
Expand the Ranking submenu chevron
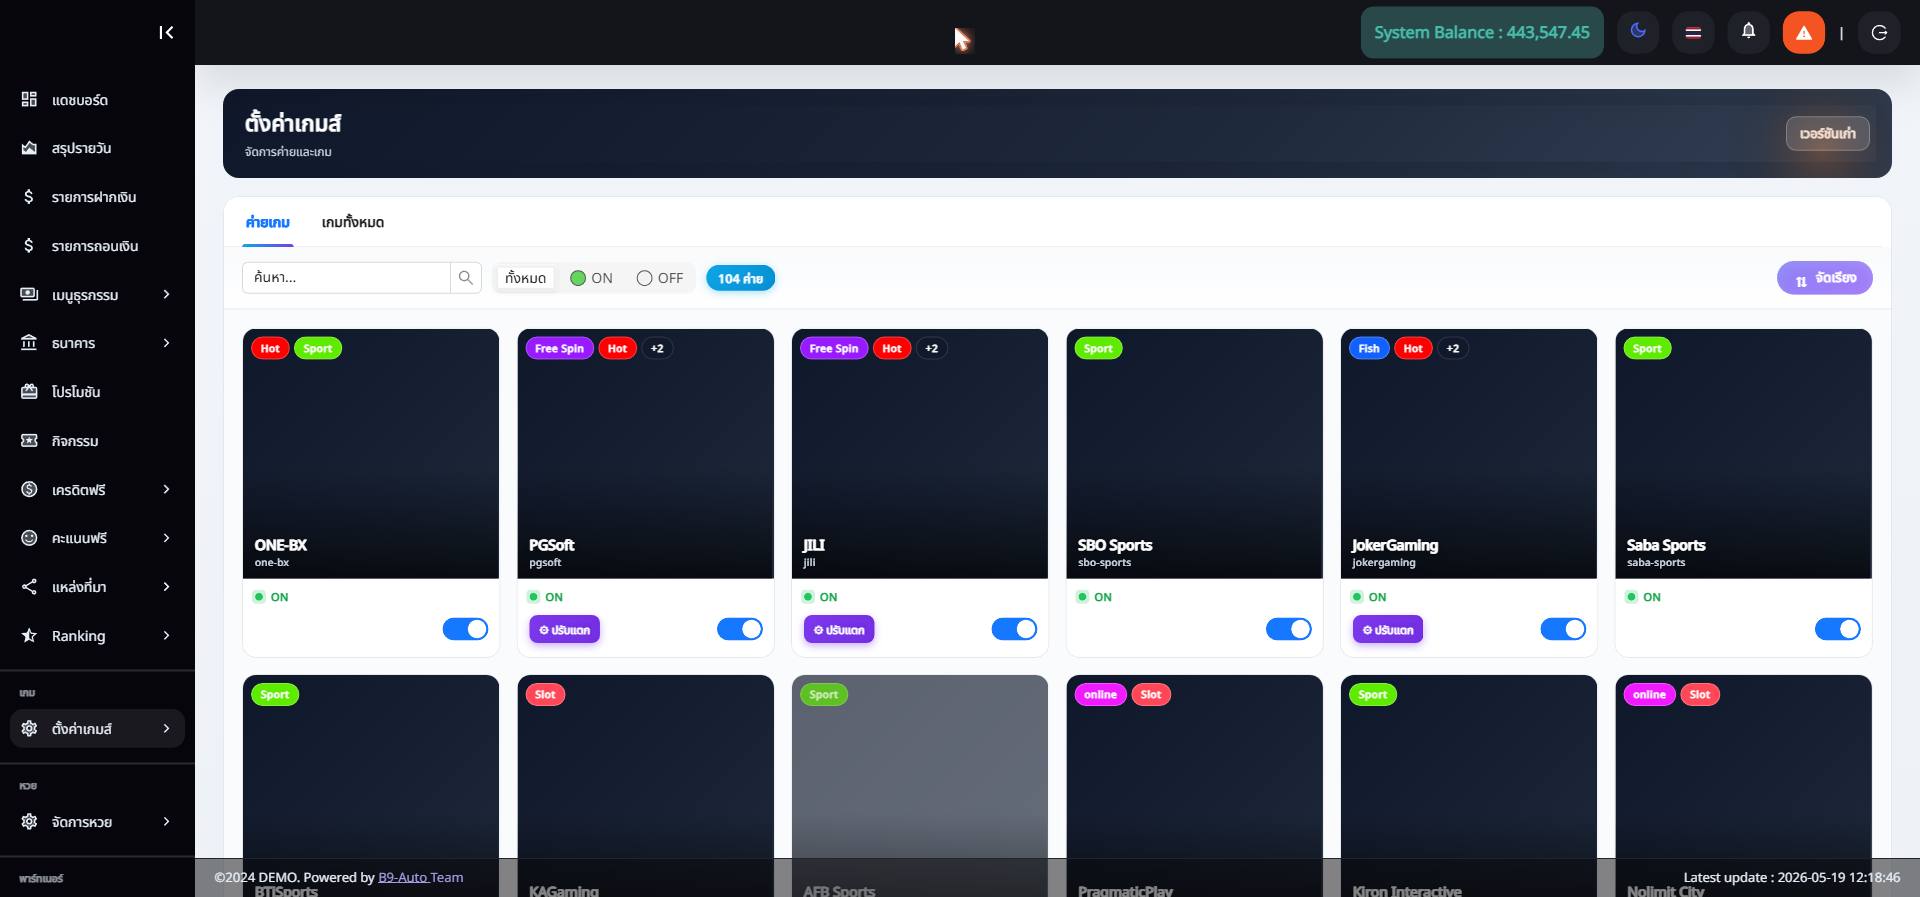pos(166,635)
